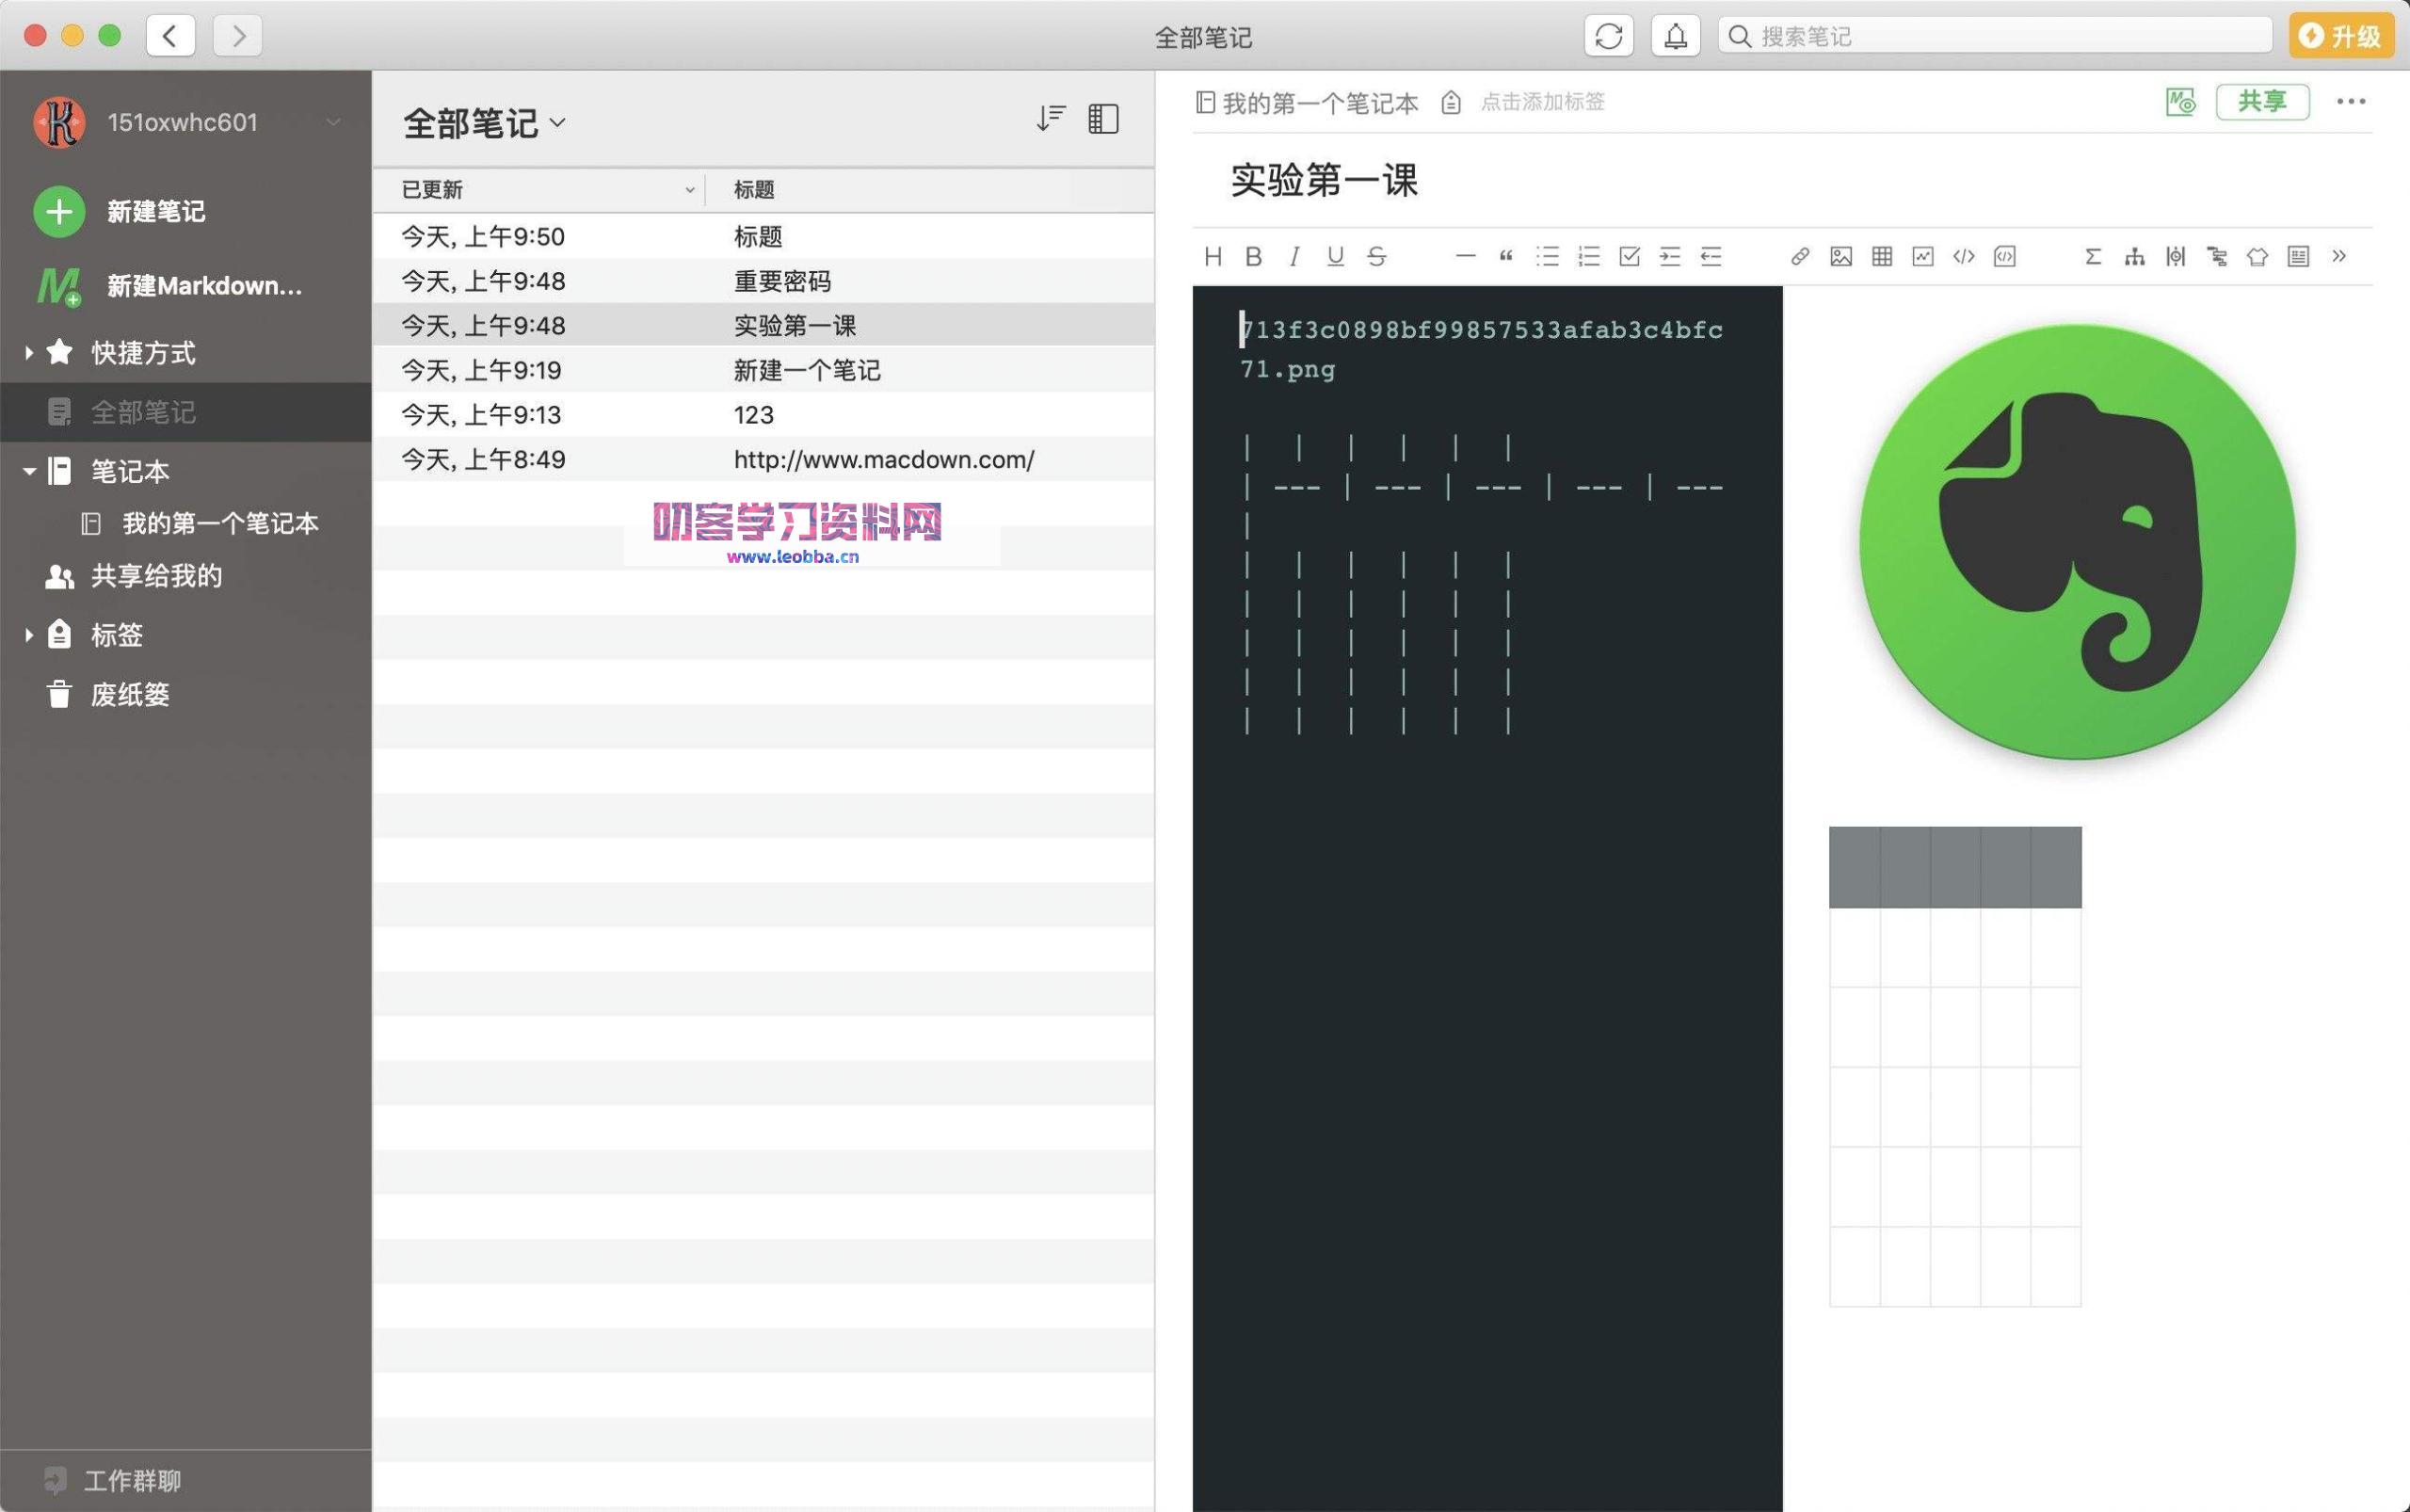2410x1512 pixels.
Task: Expand the 快捷方式 section
Action: pyautogui.click(x=29, y=352)
